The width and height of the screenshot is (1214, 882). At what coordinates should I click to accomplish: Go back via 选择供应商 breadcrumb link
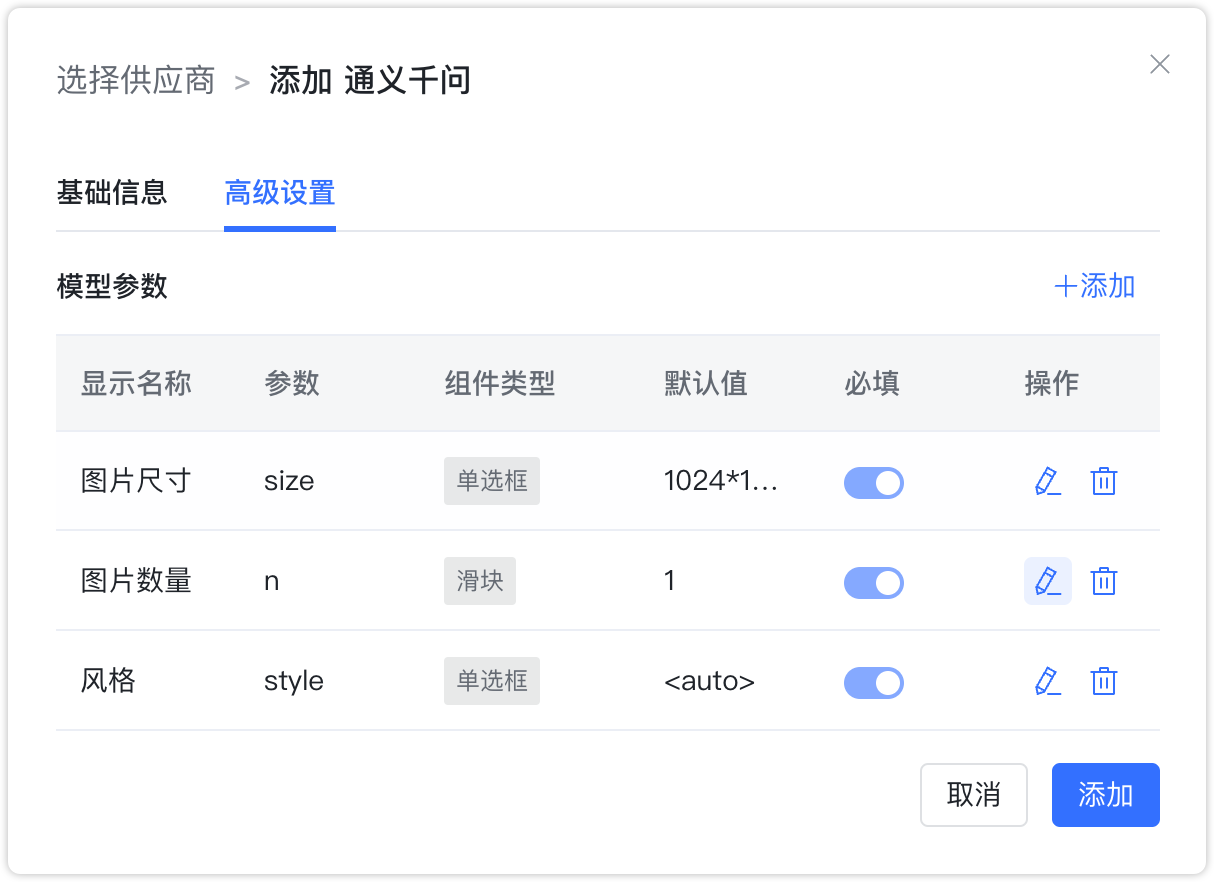(x=136, y=80)
